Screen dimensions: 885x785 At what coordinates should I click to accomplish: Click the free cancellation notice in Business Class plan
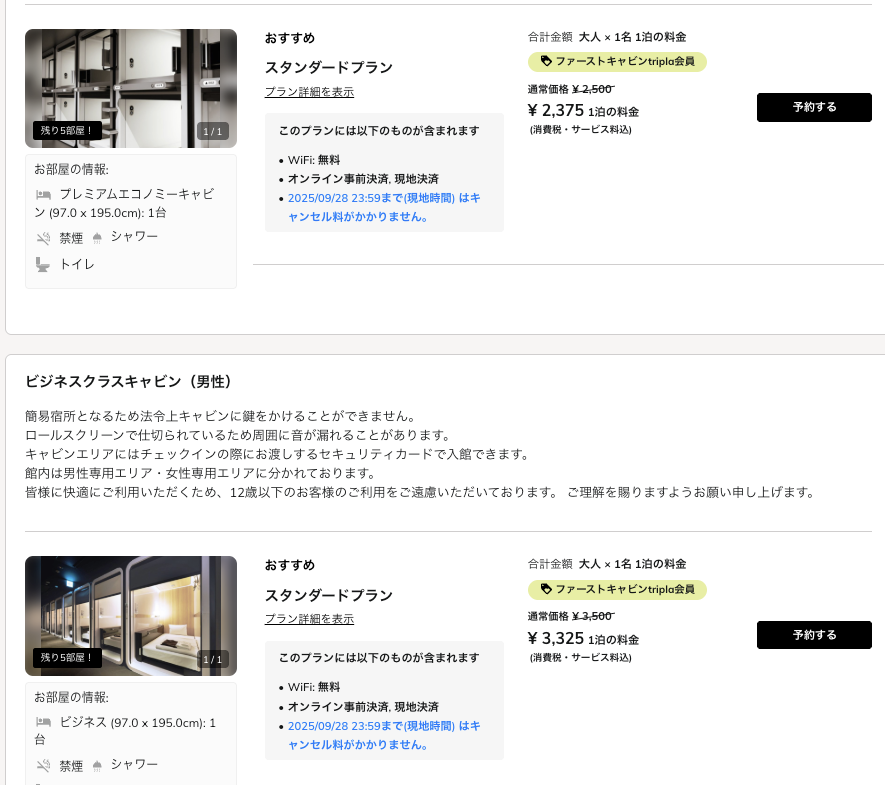384,735
